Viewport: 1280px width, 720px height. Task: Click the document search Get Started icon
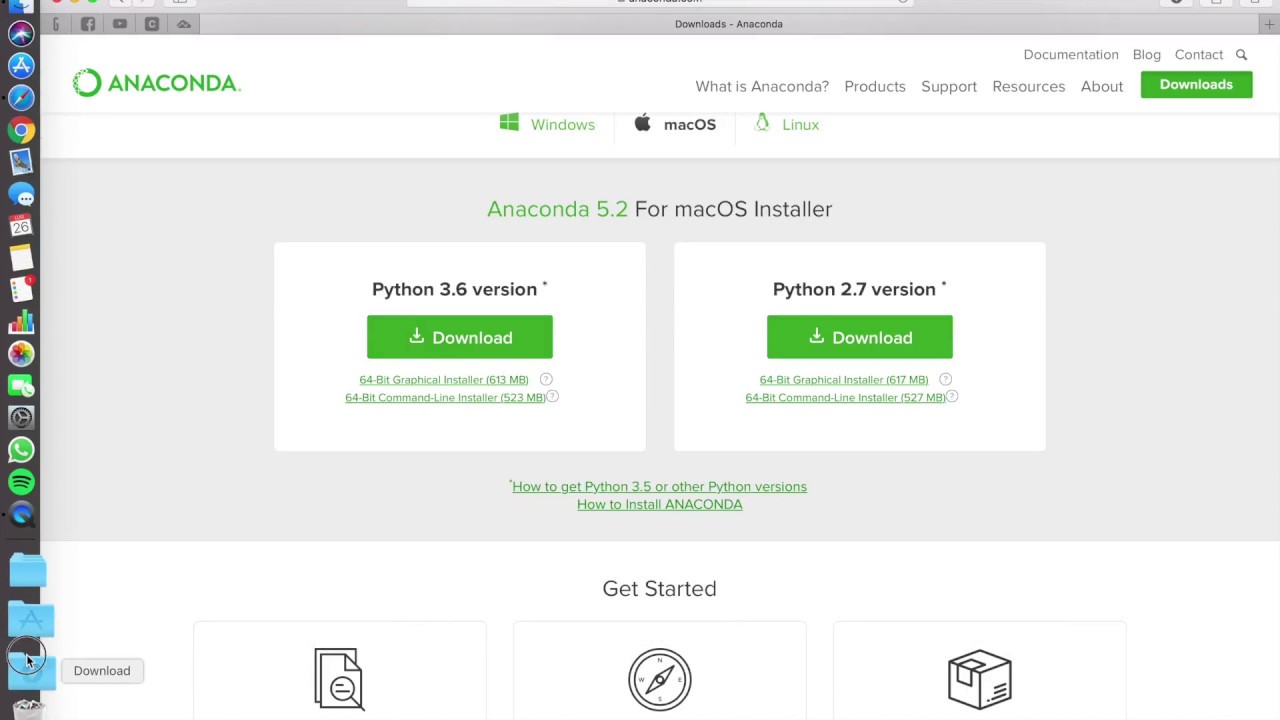(339, 679)
